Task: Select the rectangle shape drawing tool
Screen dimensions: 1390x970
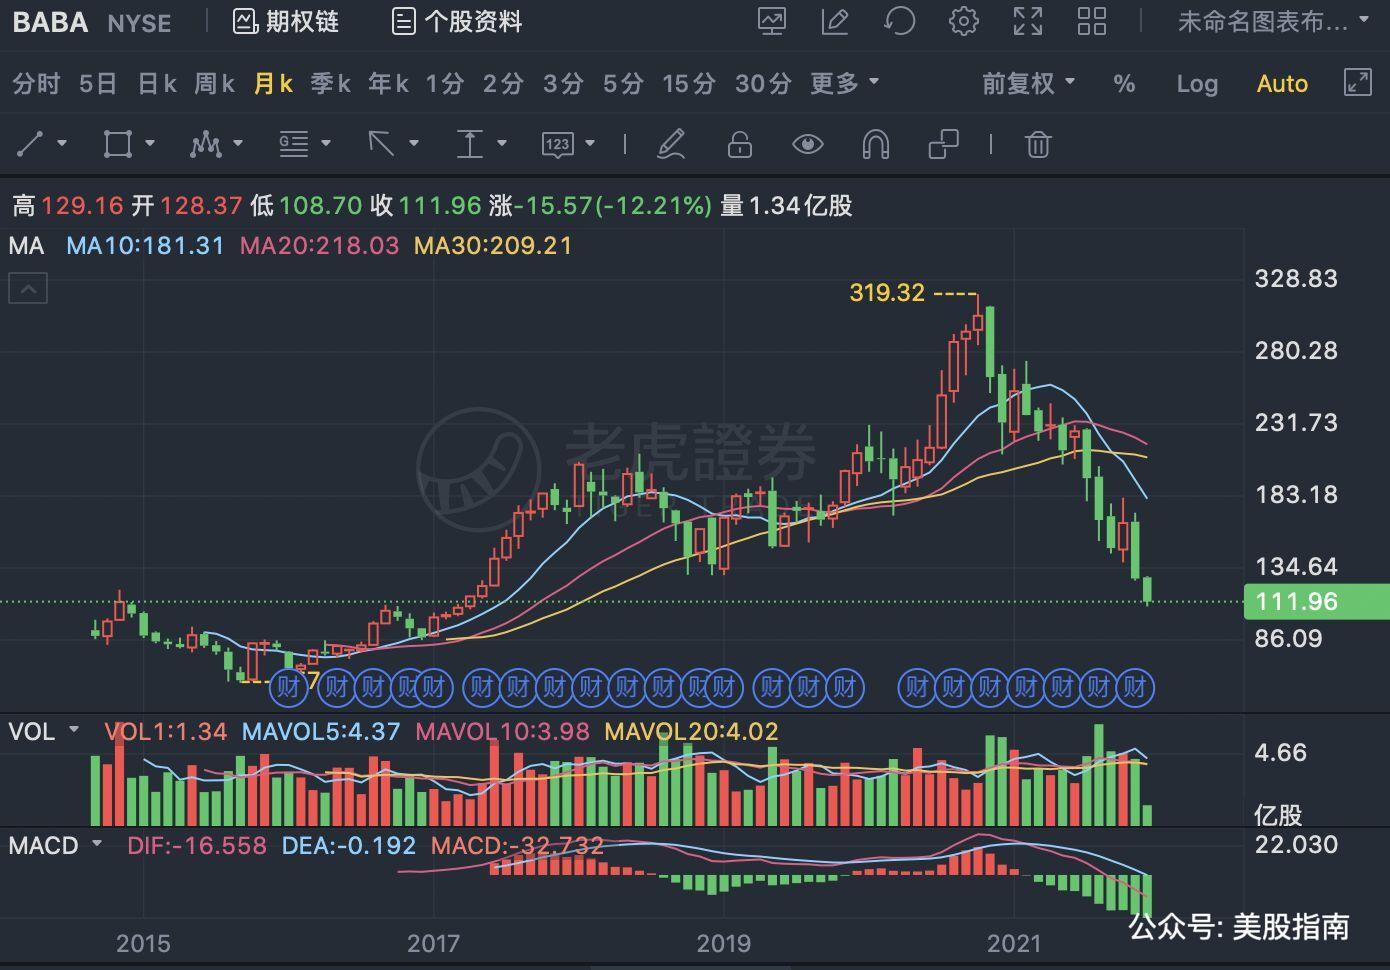Action: click(117, 145)
